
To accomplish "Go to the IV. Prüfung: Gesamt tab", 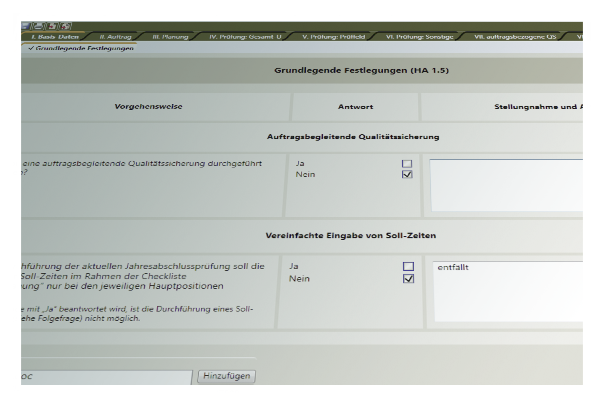I will tap(245, 37).
